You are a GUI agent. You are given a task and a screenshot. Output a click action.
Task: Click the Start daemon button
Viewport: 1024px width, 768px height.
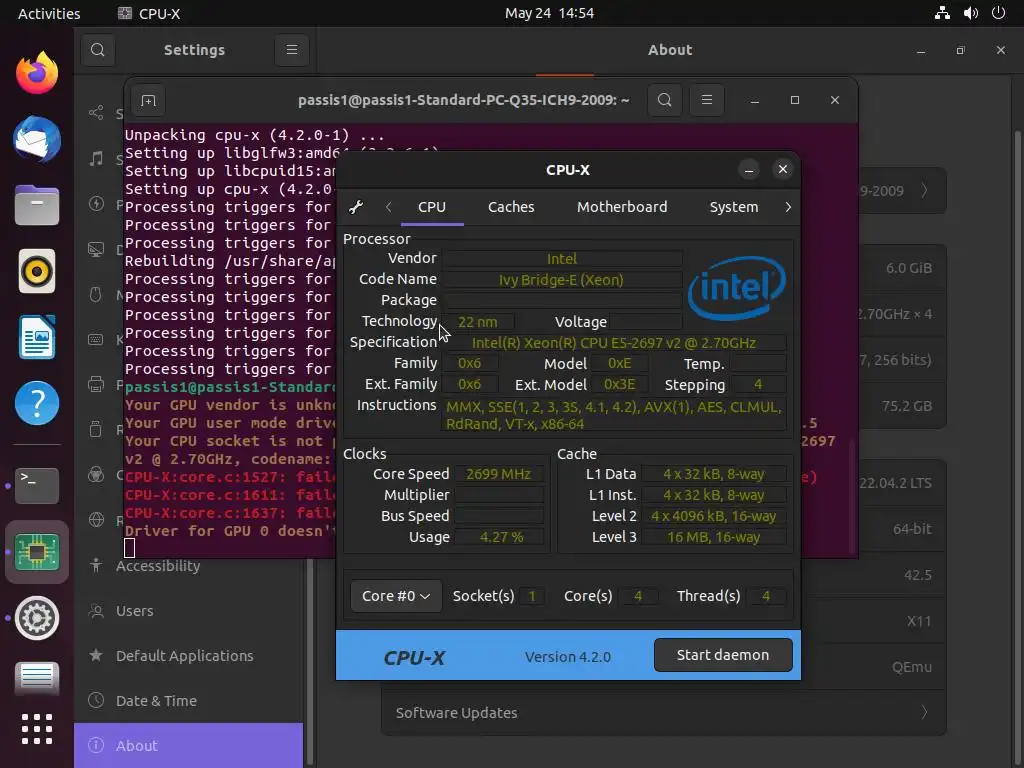point(723,655)
